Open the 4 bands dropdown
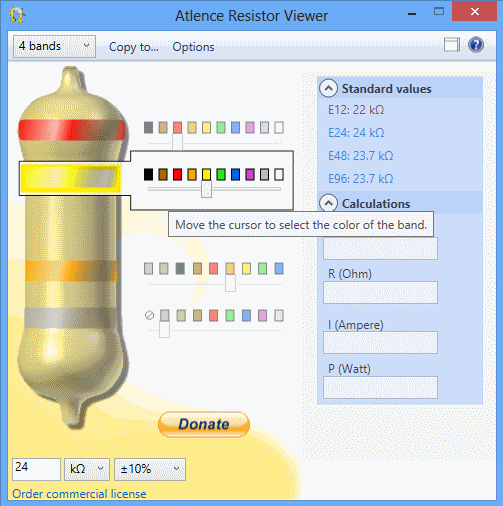The image size is (503, 506). [x=54, y=46]
